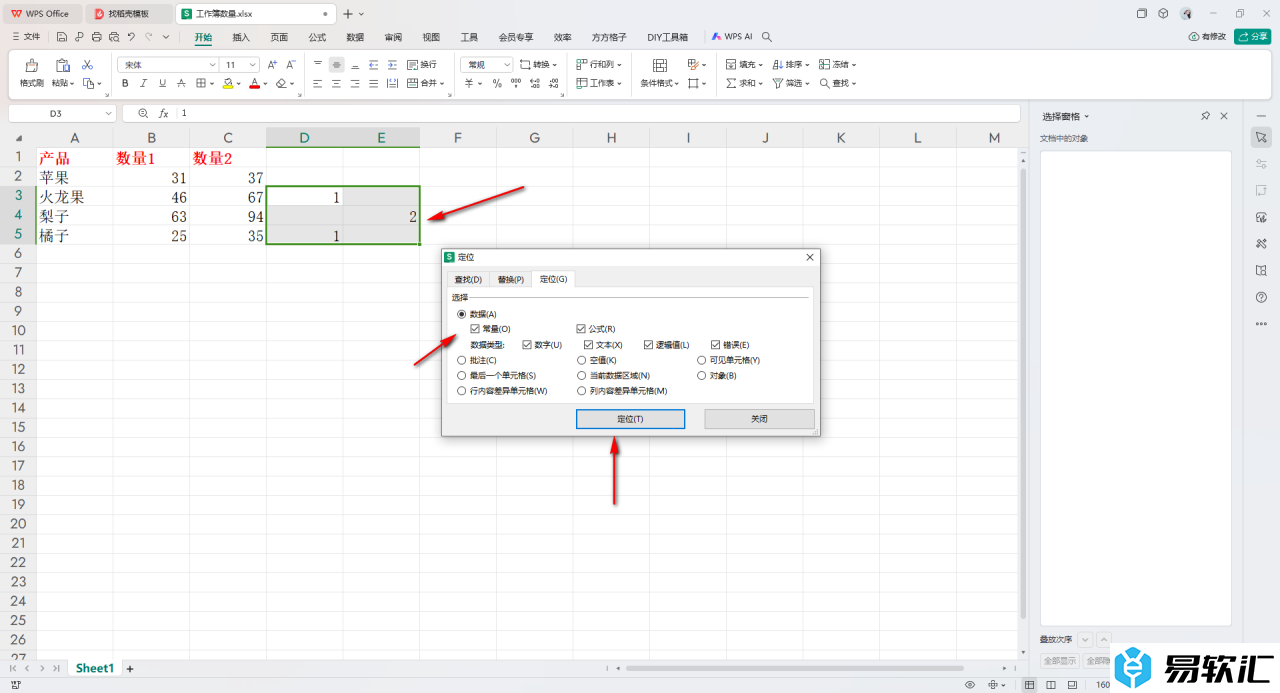Uncheck the 常量(O) checkbox
The width and height of the screenshot is (1280, 693).
475,329
